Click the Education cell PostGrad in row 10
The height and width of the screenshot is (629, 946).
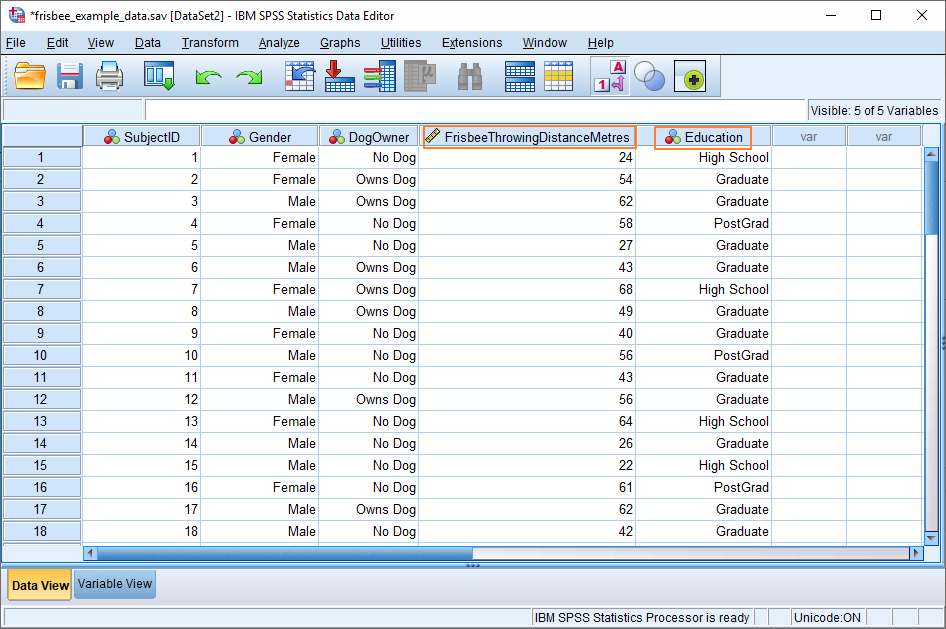tap(703, 355)
